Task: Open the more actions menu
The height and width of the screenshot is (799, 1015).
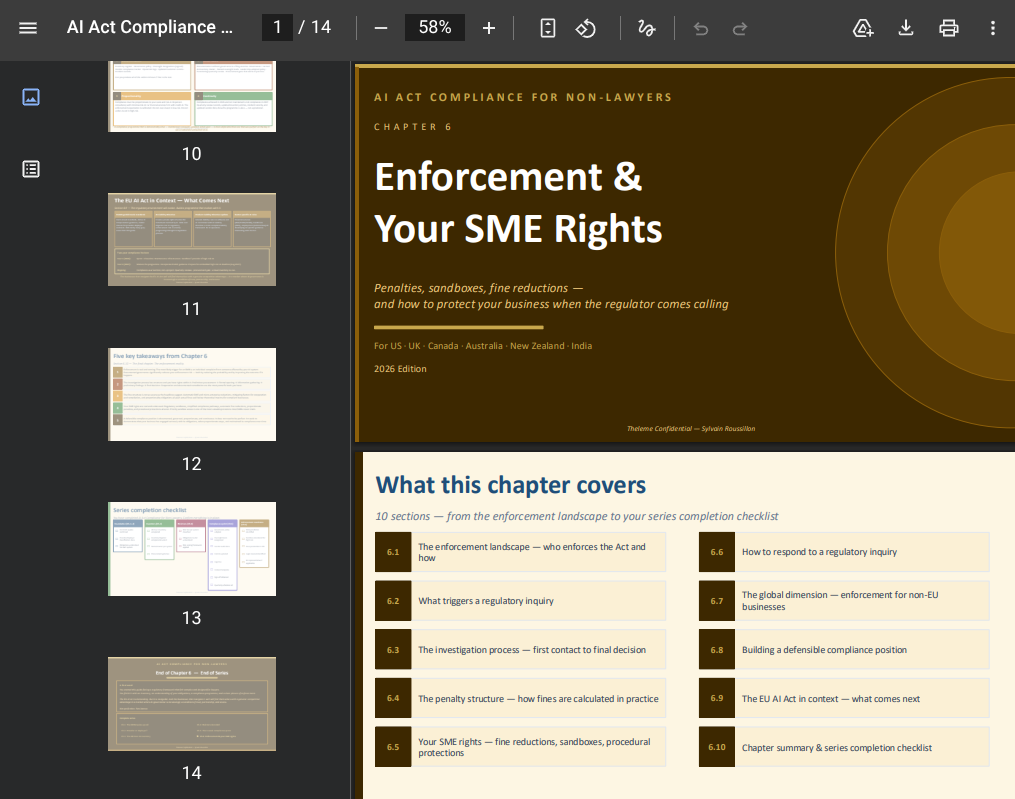Action: [992, 28]
